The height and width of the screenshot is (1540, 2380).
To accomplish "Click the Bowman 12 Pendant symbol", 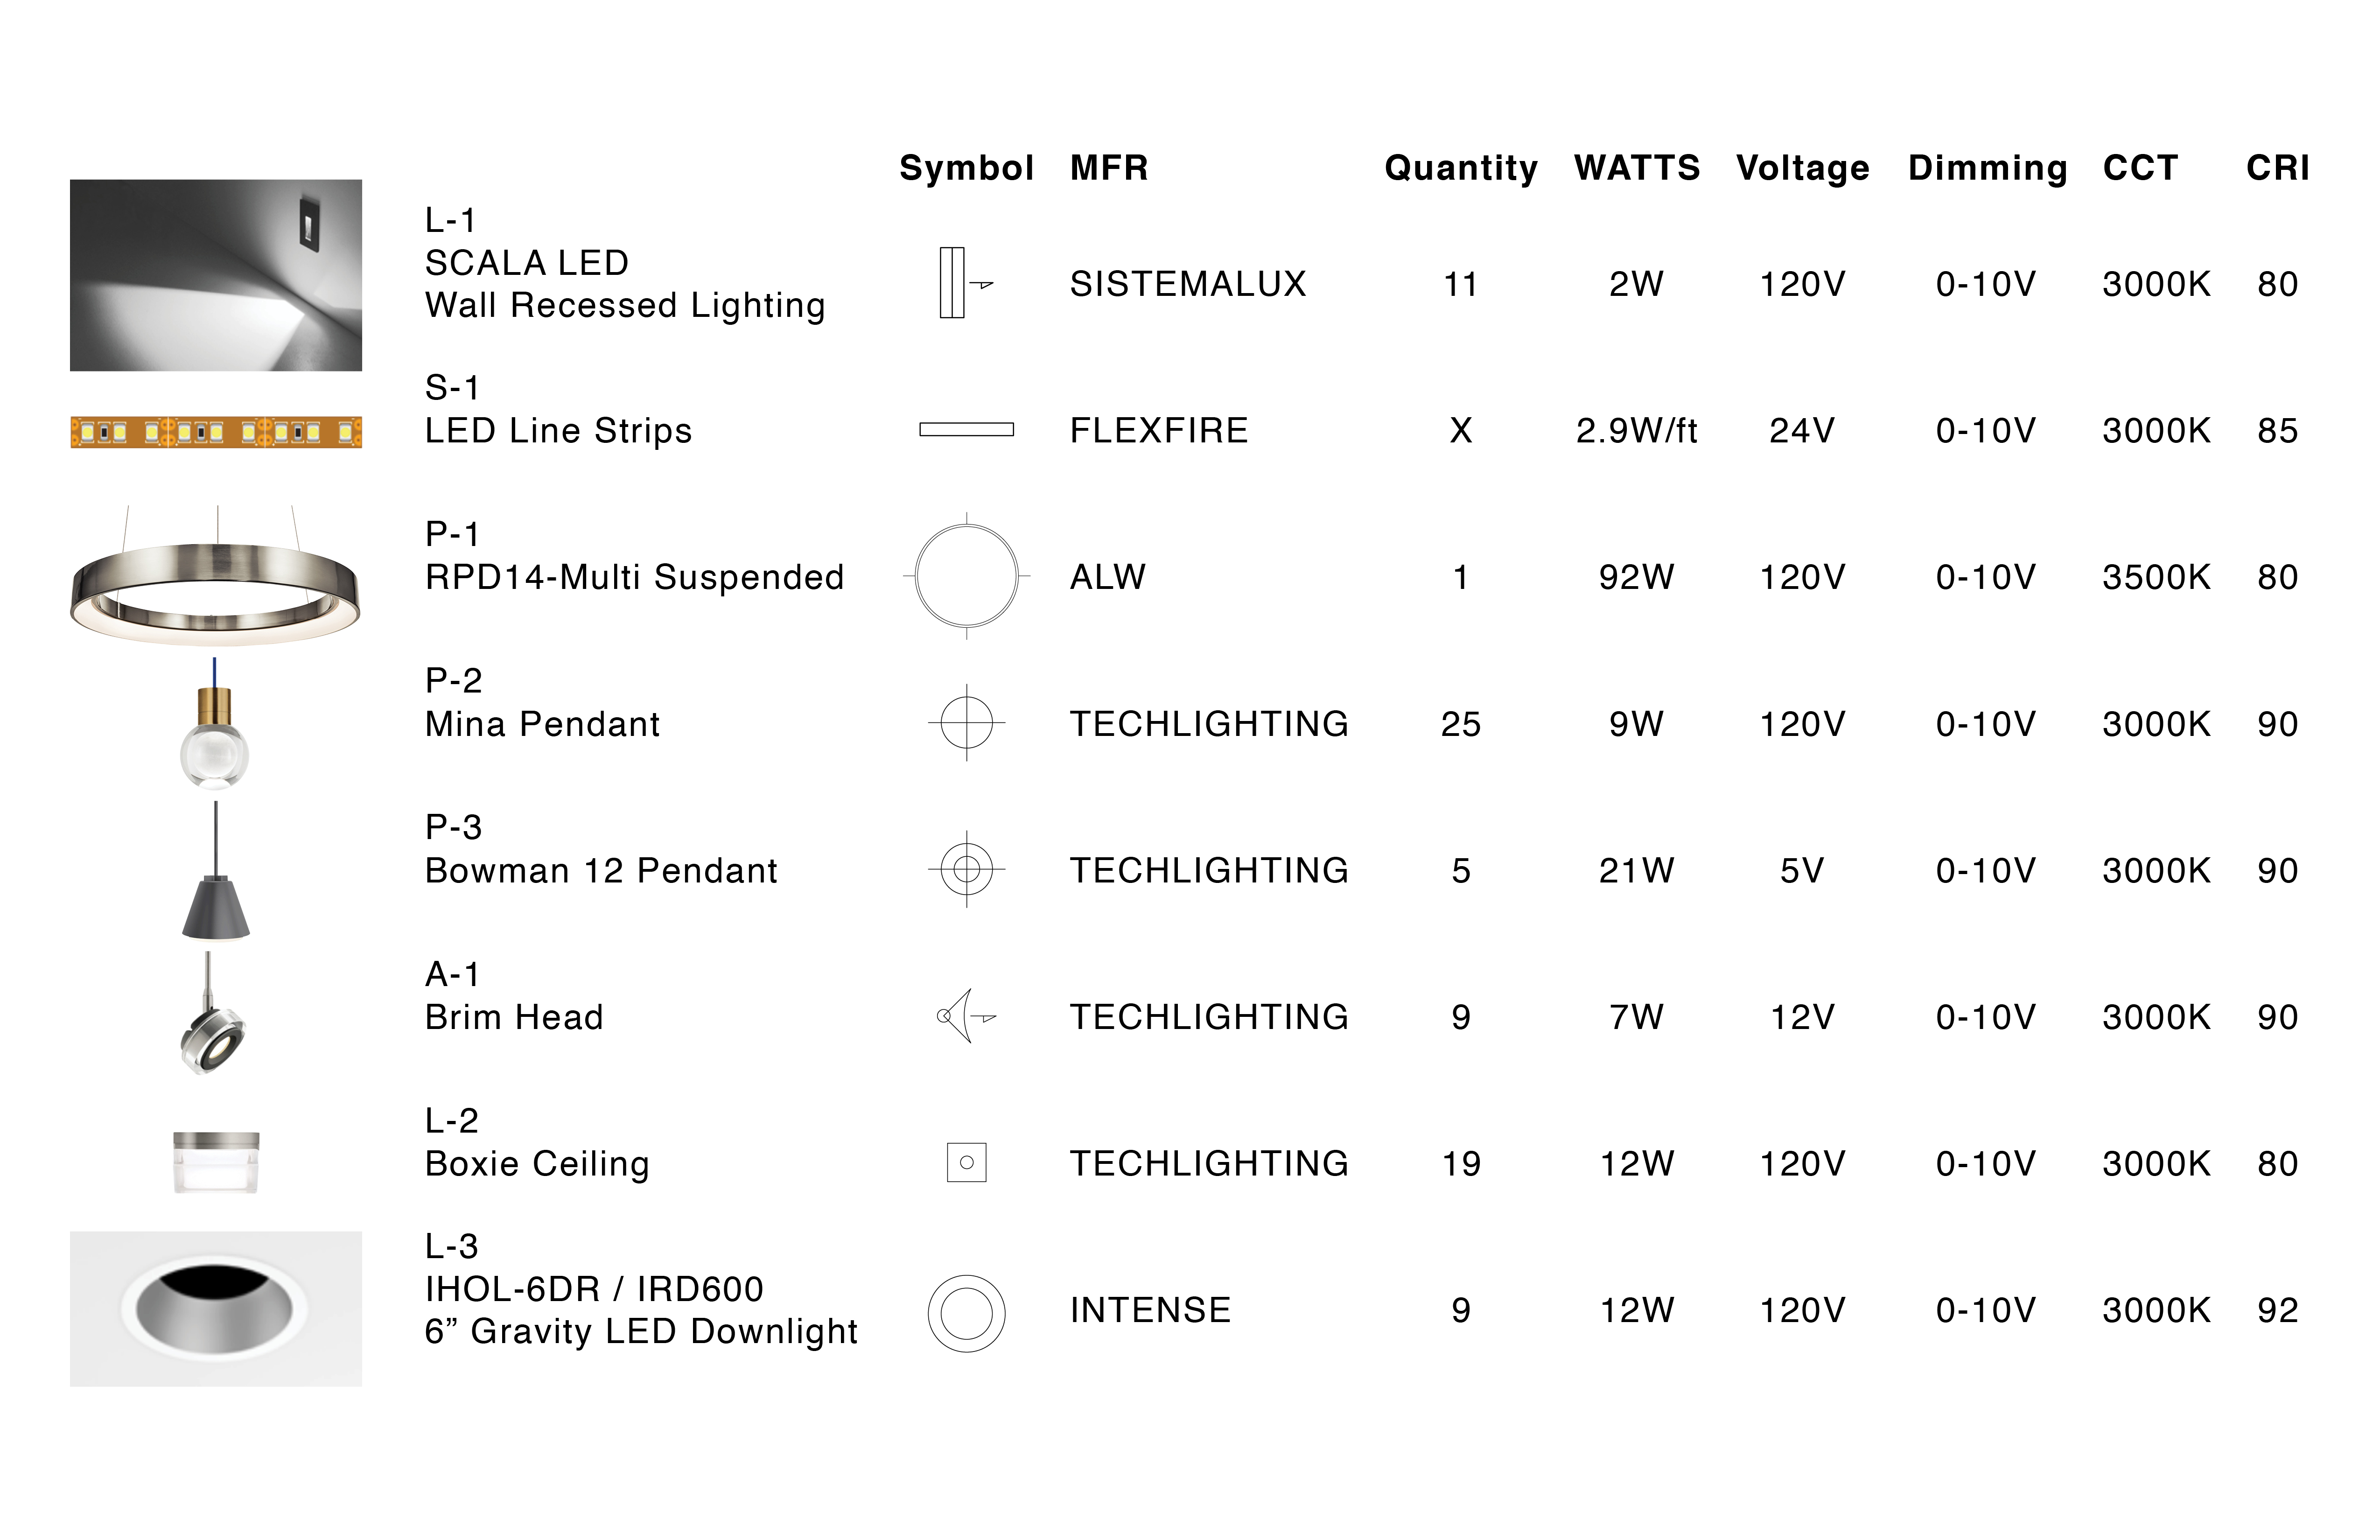I will click(x=966, y=869).
